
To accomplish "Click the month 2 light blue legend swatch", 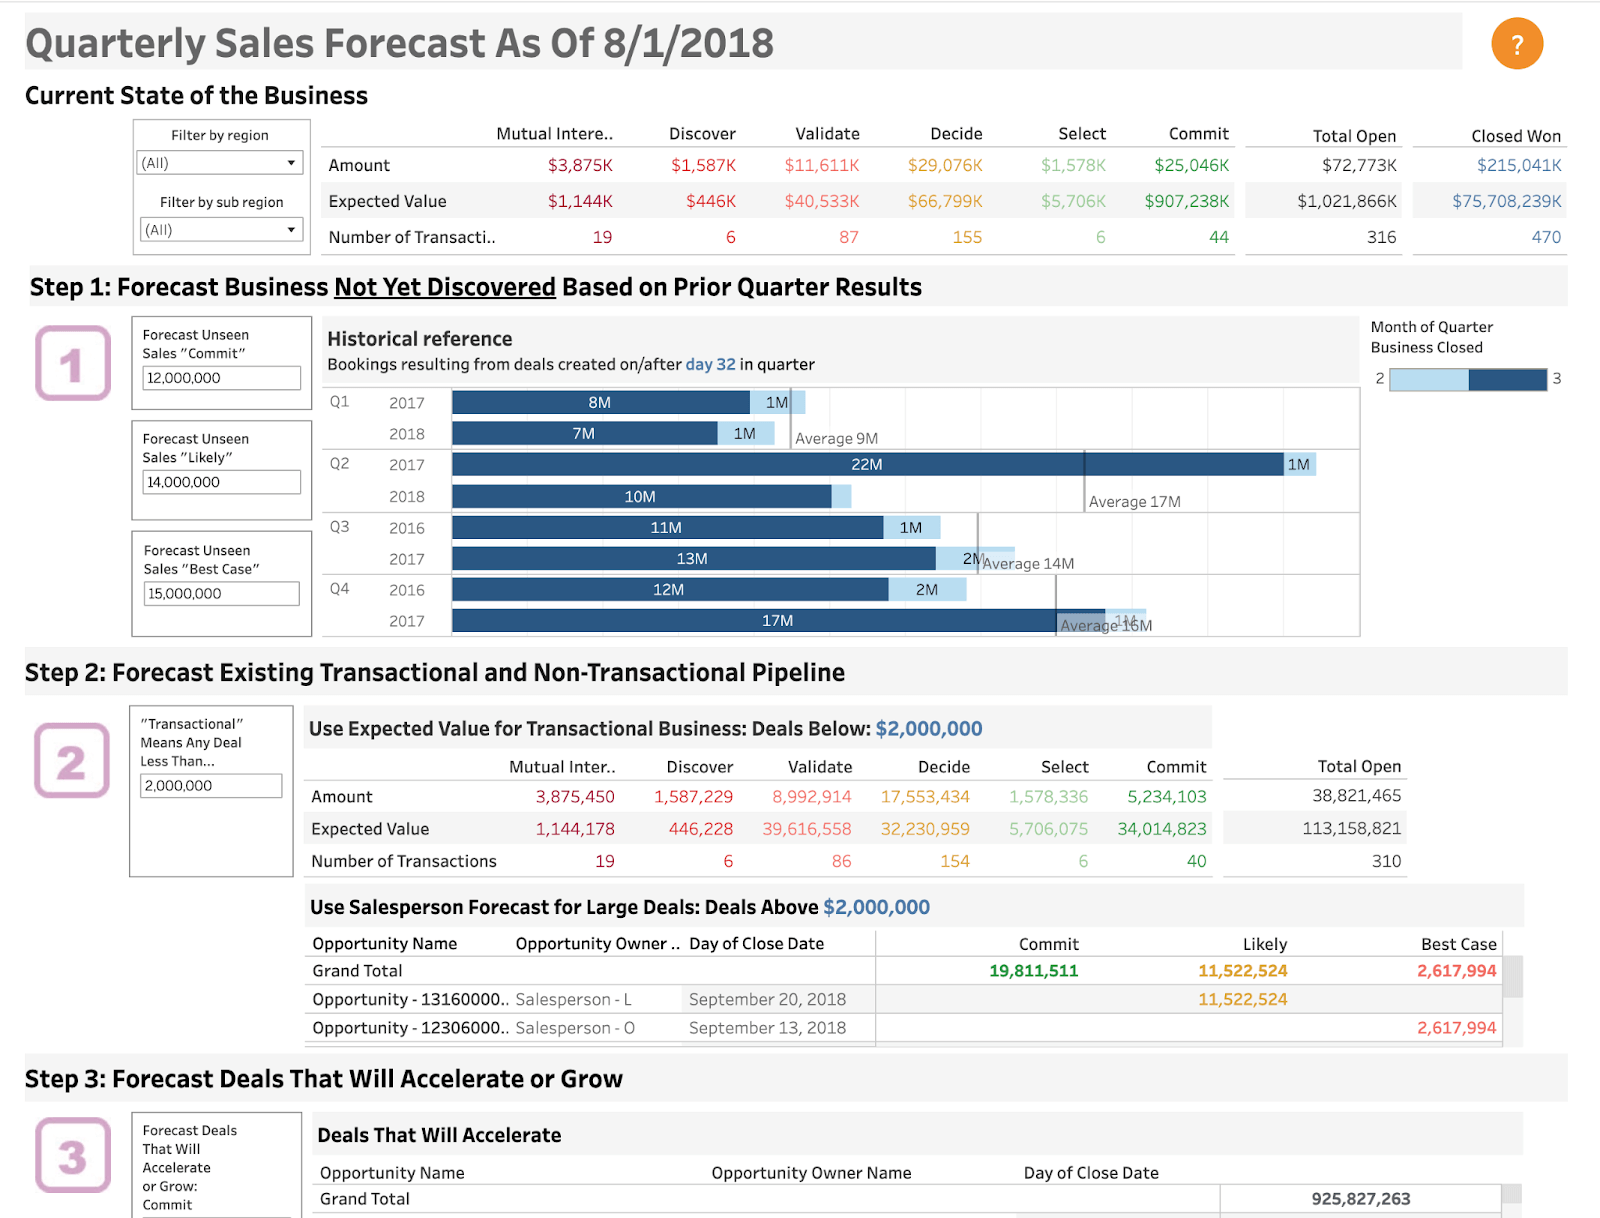I will [x=1429, y=379].
